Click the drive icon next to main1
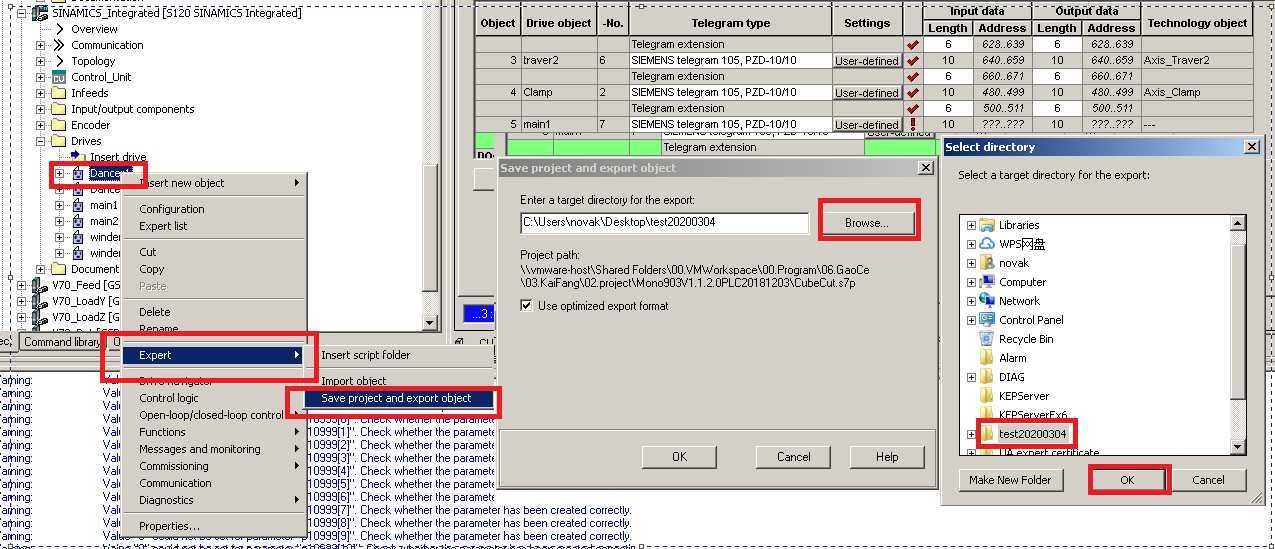The width and height of the screenshot is (1275, 549). (x=77, y=205)
